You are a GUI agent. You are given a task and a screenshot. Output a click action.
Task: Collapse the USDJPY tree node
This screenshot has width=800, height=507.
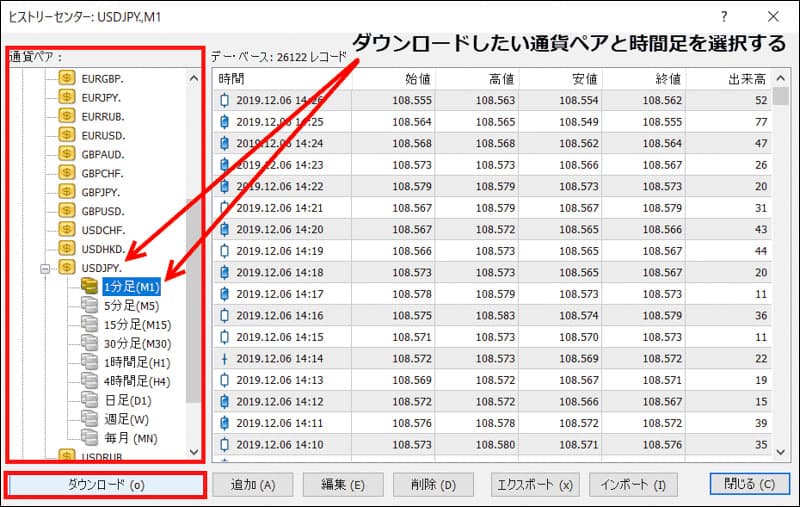tap(44, 268)
